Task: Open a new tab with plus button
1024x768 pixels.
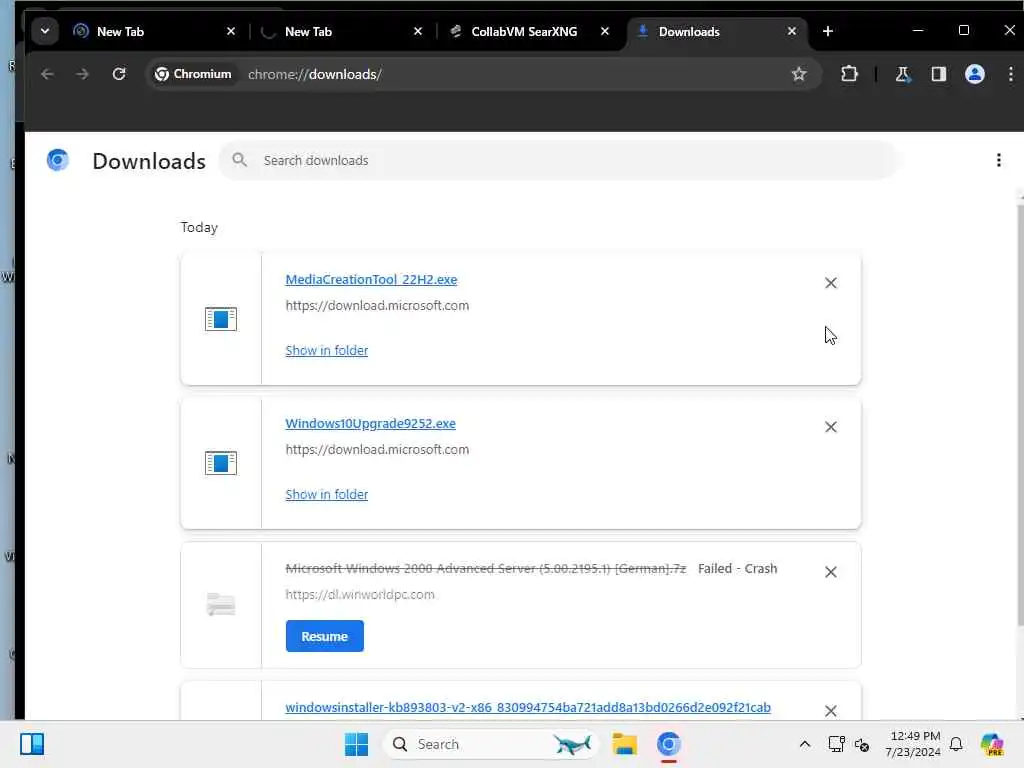Action: point(827,31)
